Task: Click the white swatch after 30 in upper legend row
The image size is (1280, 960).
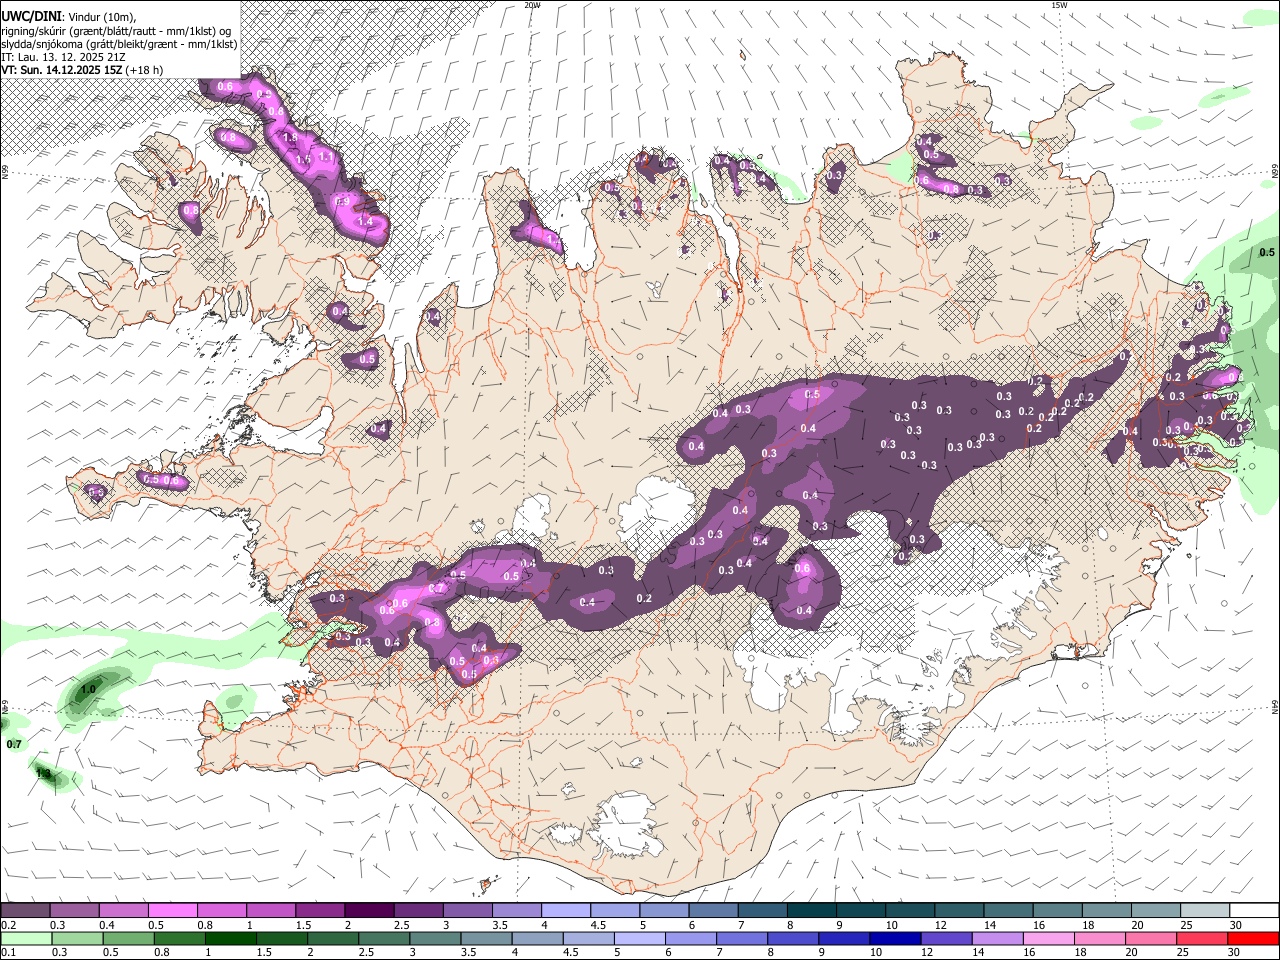Action: coord(1255,910)
